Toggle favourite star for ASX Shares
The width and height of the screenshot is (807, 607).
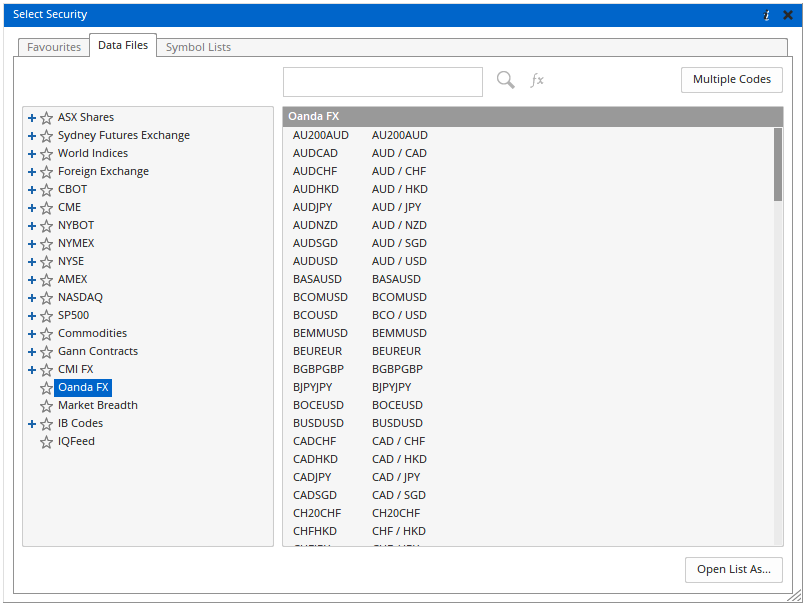click(x=46, y=118)
